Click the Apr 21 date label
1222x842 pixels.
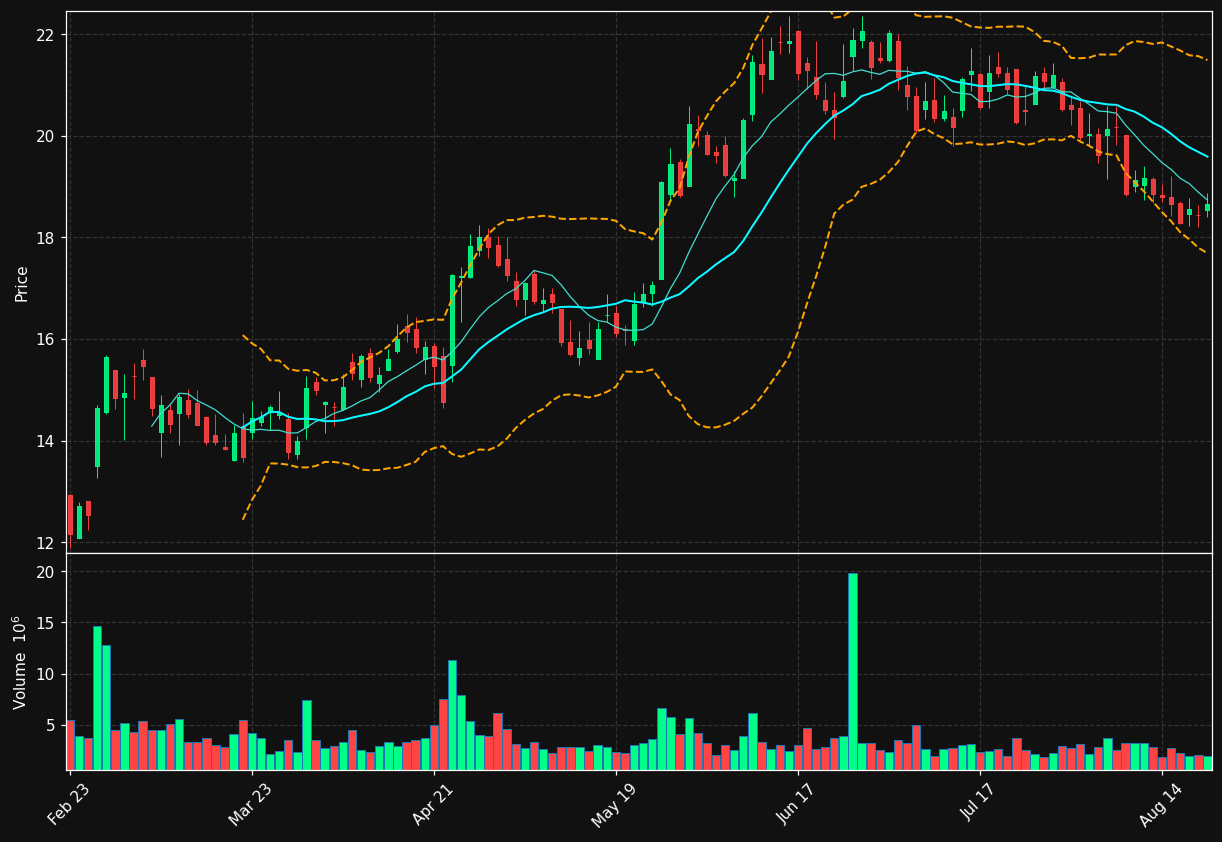432,803
